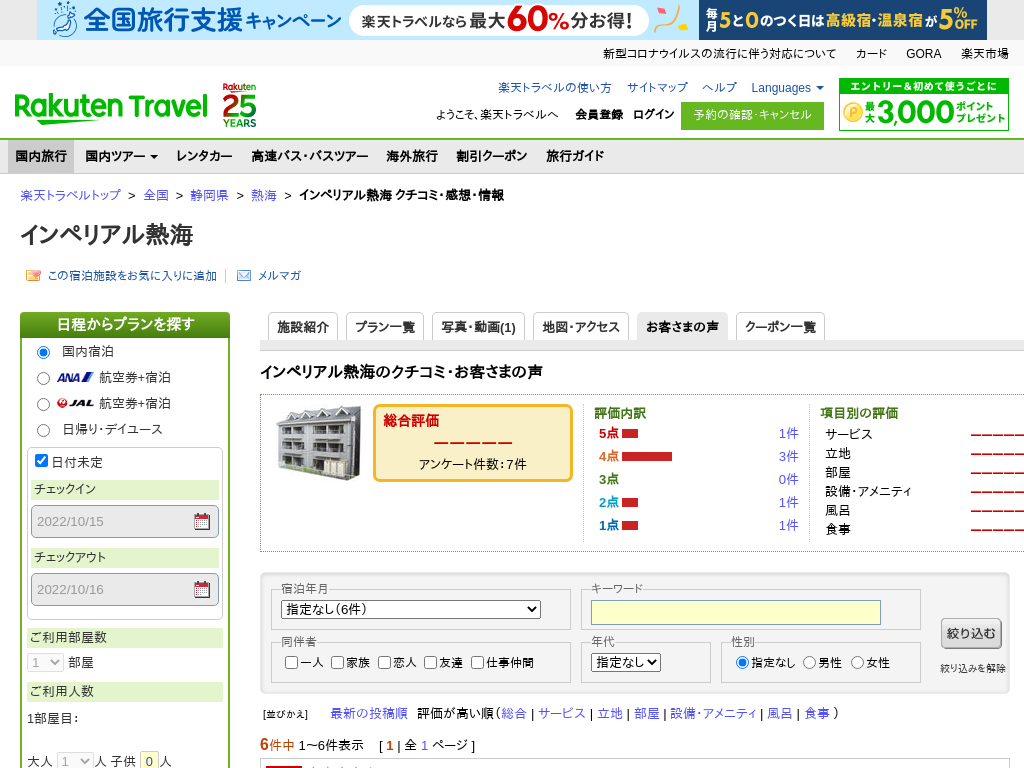Image resolution: width=1024 pixels, height=768 pixels.
Task: Click the 予約の確認・キャンセル button
Action: coord(752,116)
